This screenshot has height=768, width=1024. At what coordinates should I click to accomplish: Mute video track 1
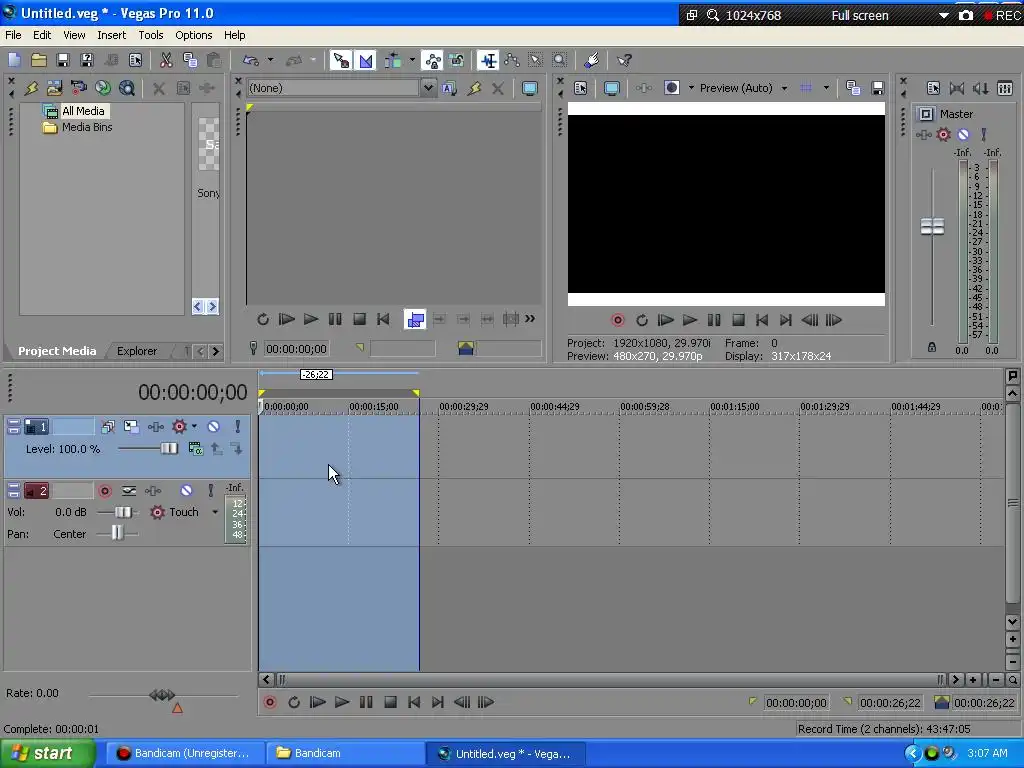[214, 427]
